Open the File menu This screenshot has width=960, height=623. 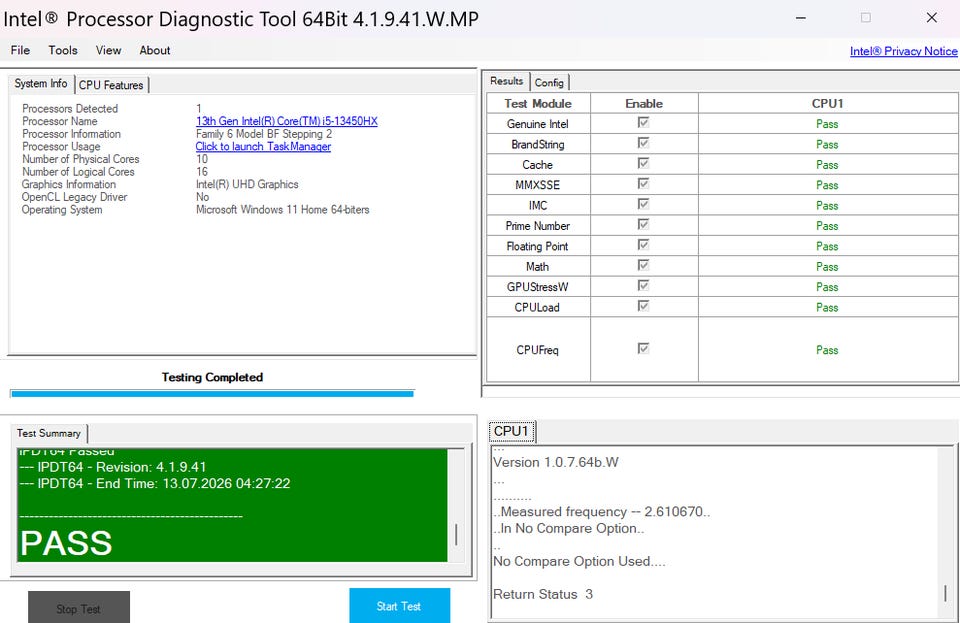[x=20, y=50]
